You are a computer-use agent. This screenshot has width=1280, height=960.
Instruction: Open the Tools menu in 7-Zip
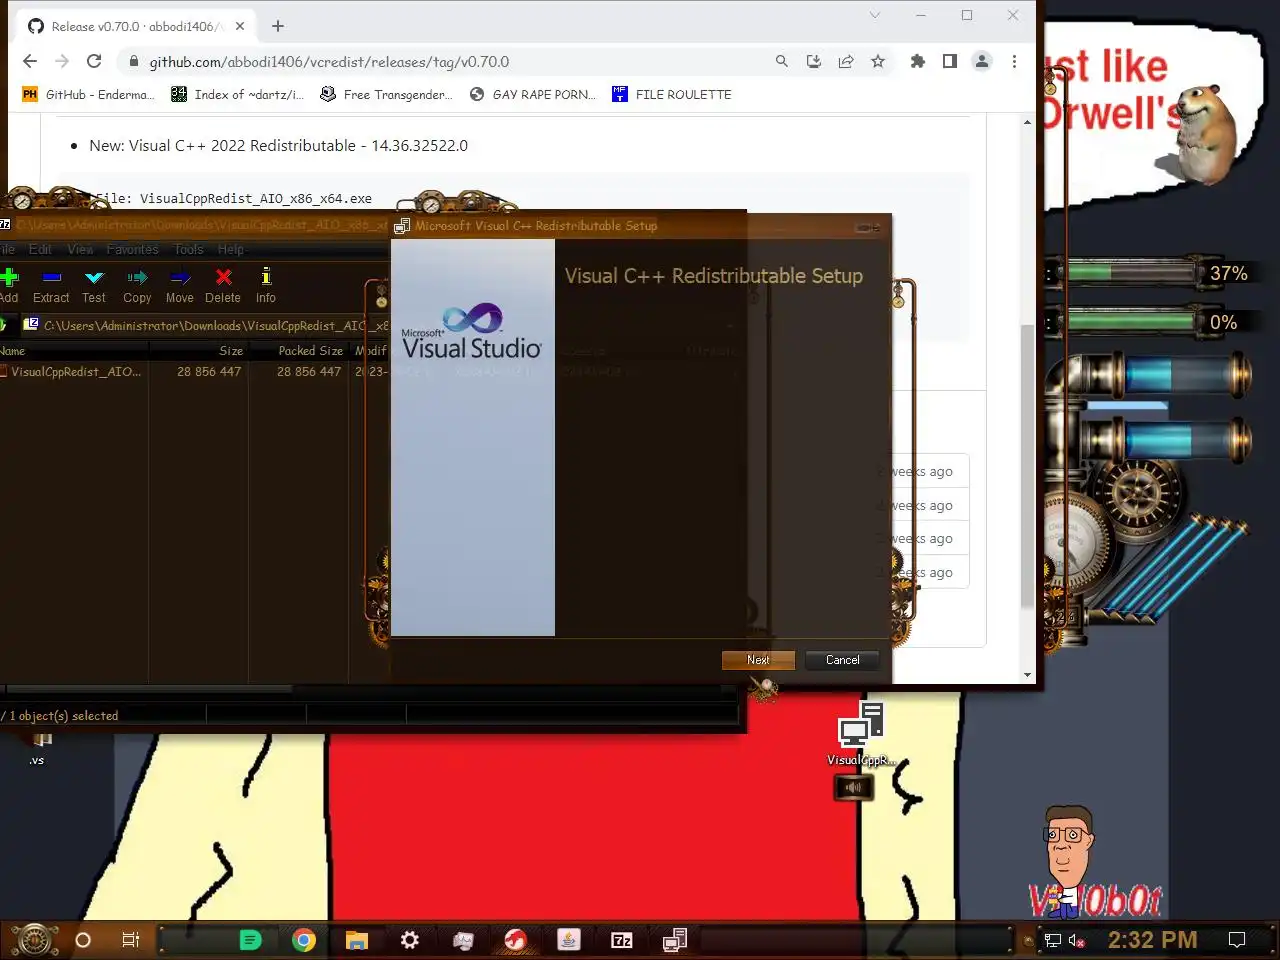point(188,249)
